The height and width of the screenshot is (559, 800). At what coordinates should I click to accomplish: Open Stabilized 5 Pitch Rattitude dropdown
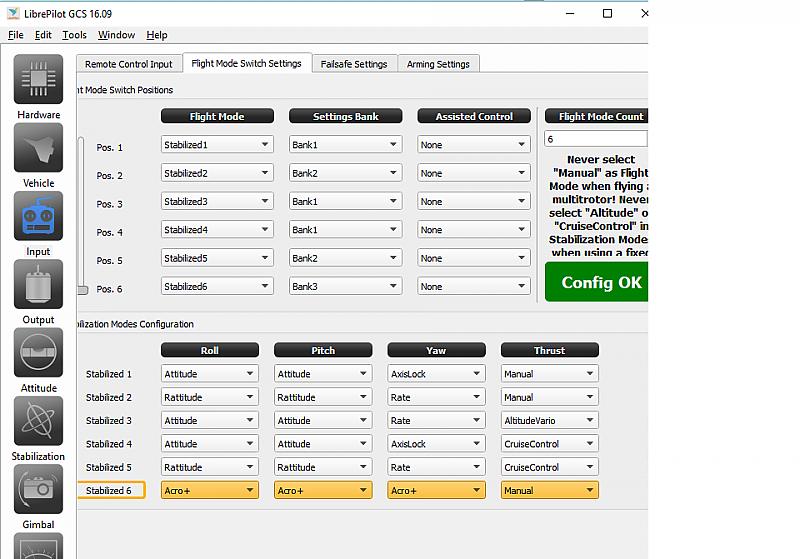click(323, 467)
